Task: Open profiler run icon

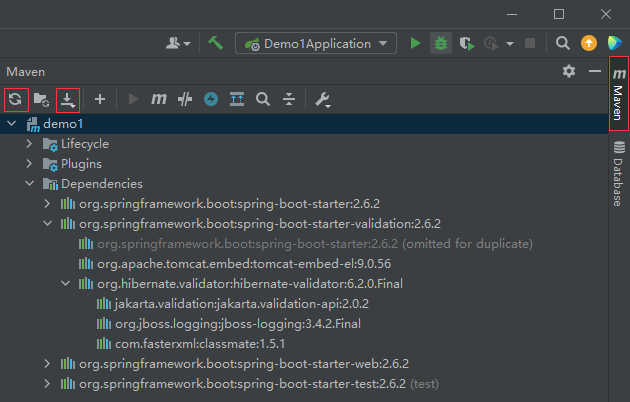Action: [x=491, y=43]
